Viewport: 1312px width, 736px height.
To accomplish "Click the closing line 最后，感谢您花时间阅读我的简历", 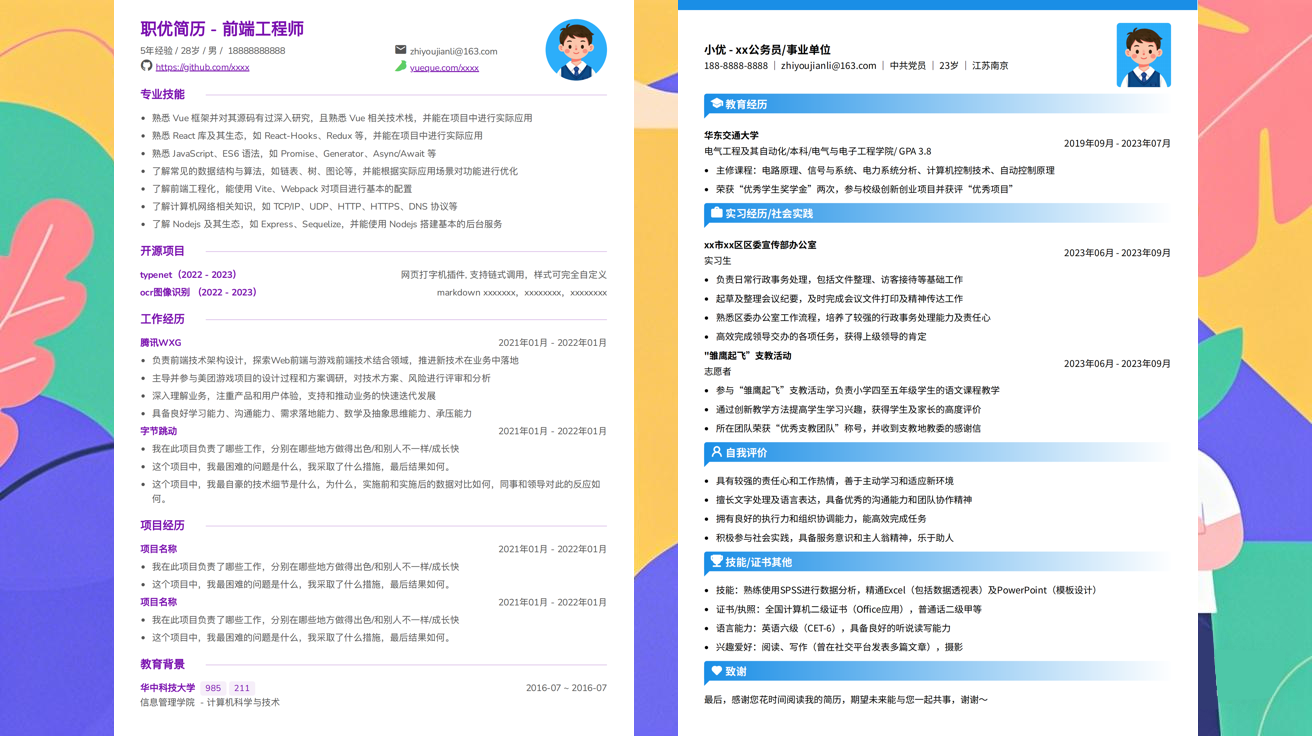I will (846, 699).
